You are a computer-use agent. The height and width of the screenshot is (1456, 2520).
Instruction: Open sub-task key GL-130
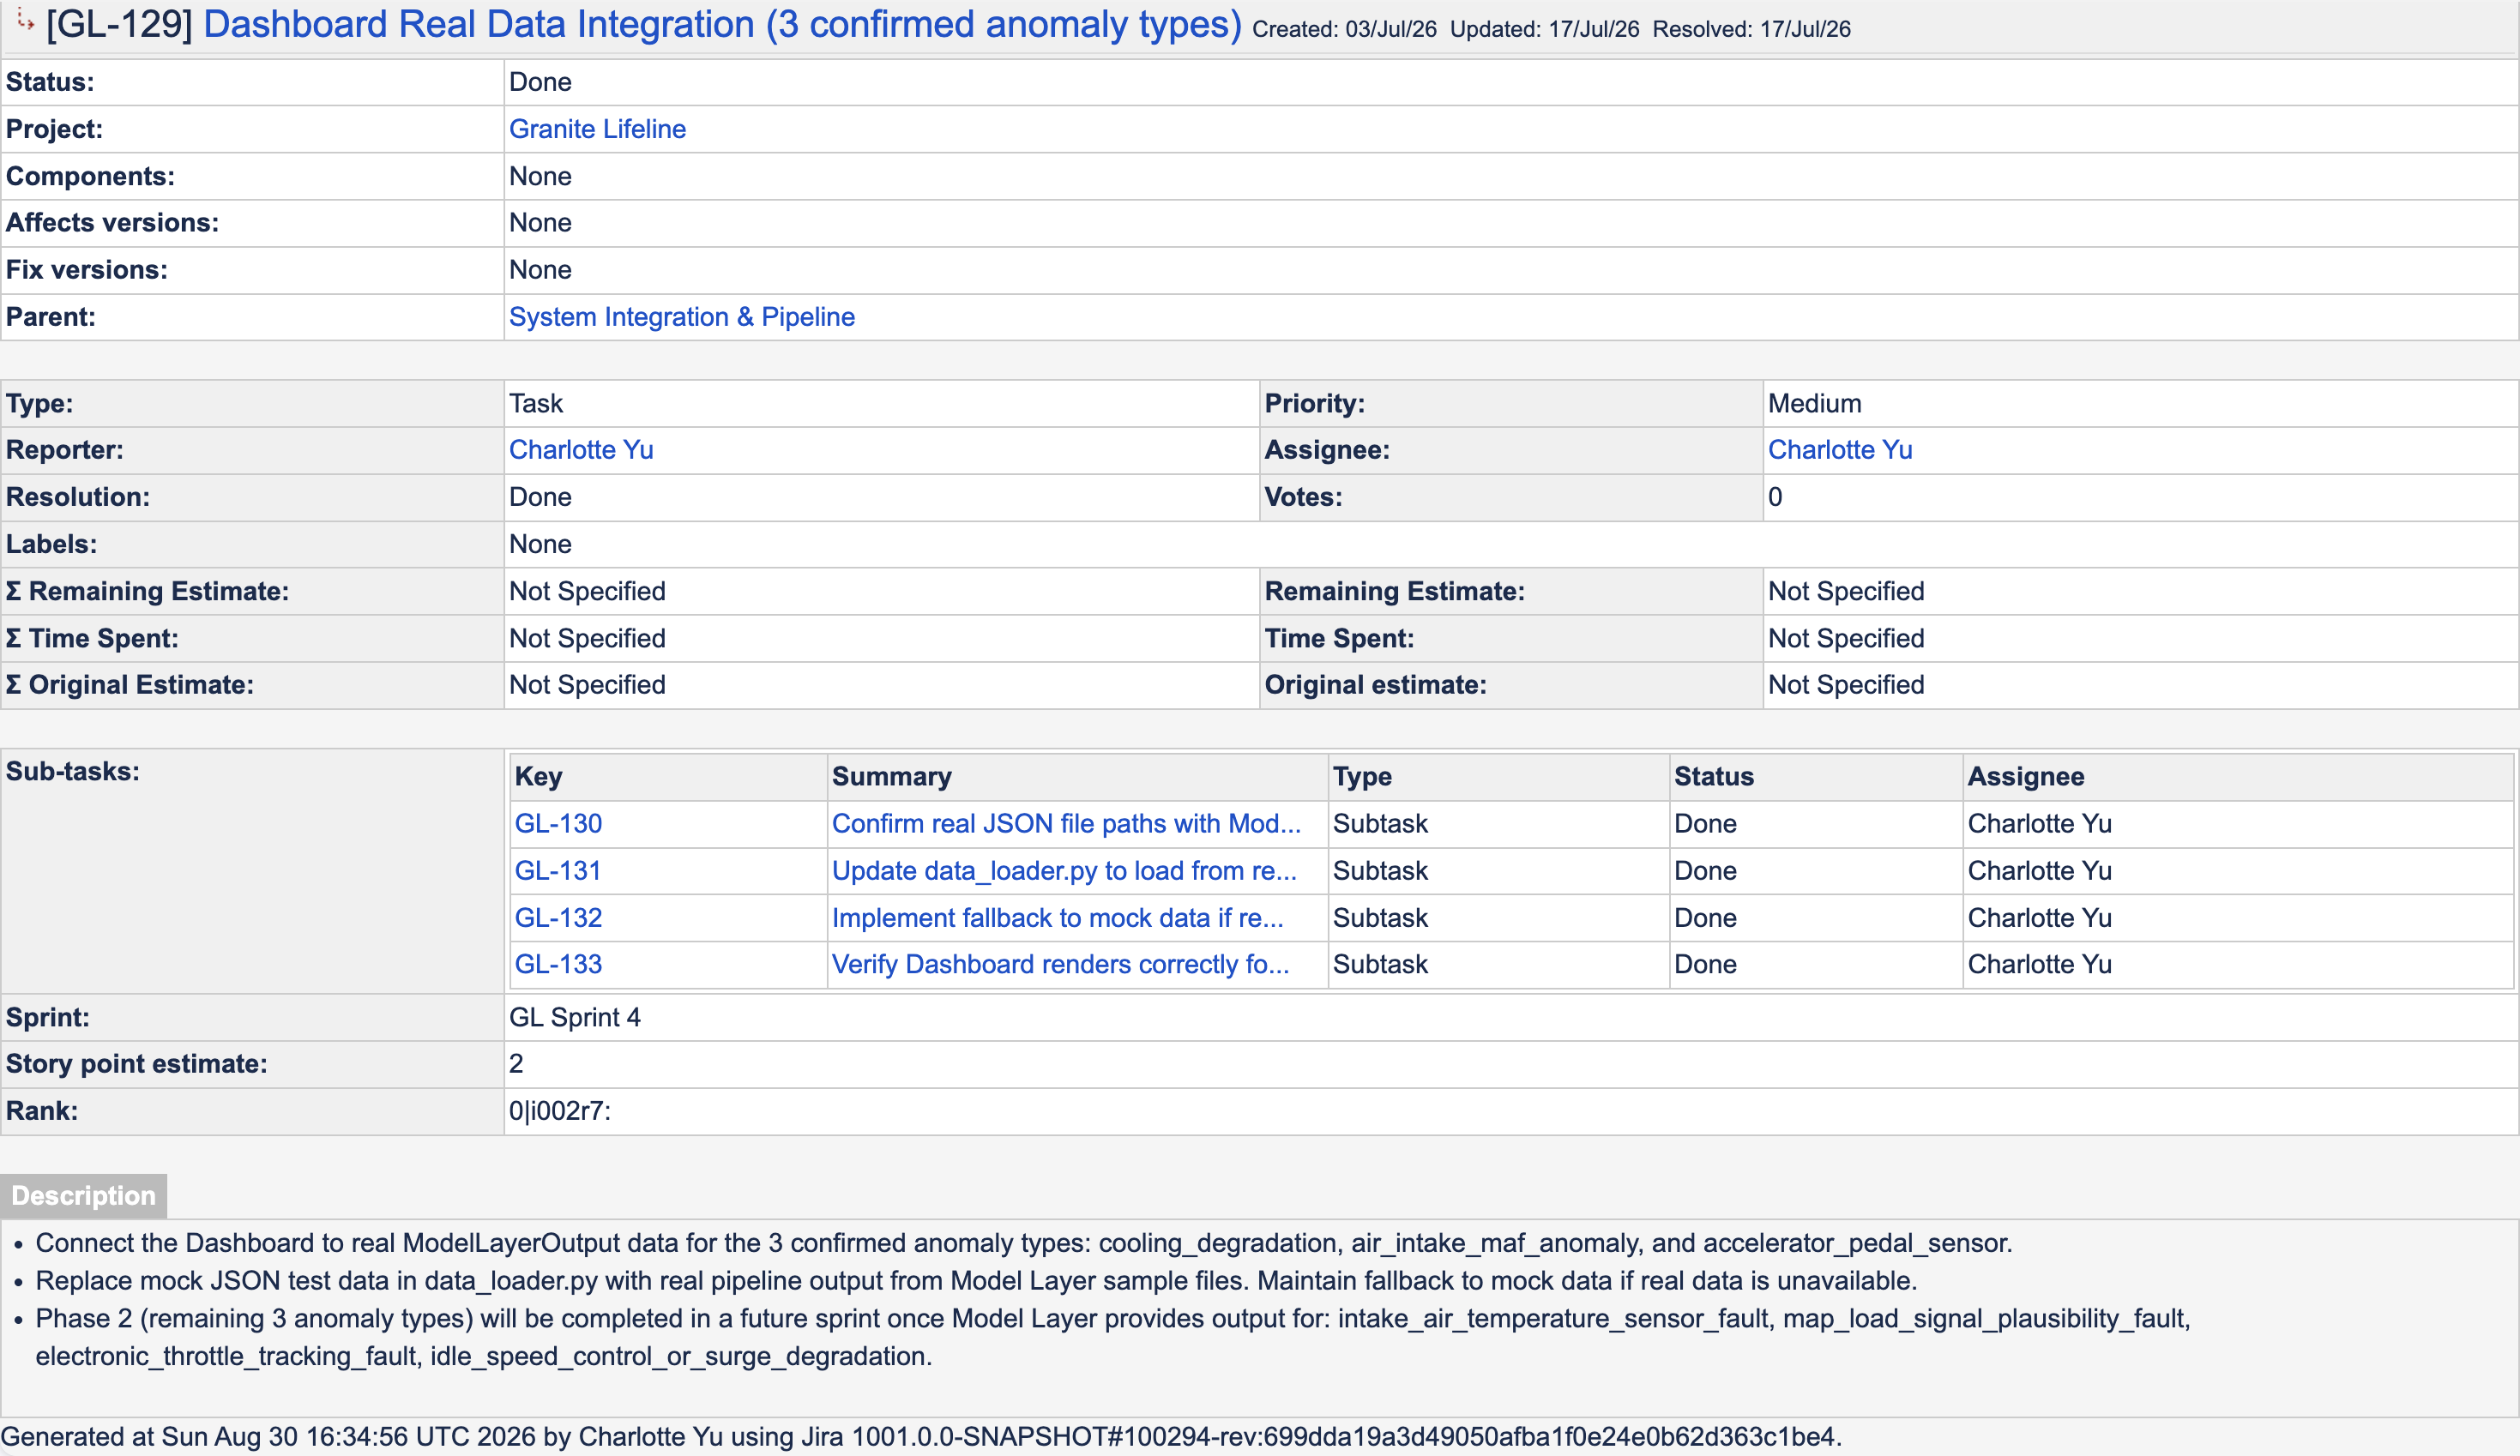click(x=558, y=824)
